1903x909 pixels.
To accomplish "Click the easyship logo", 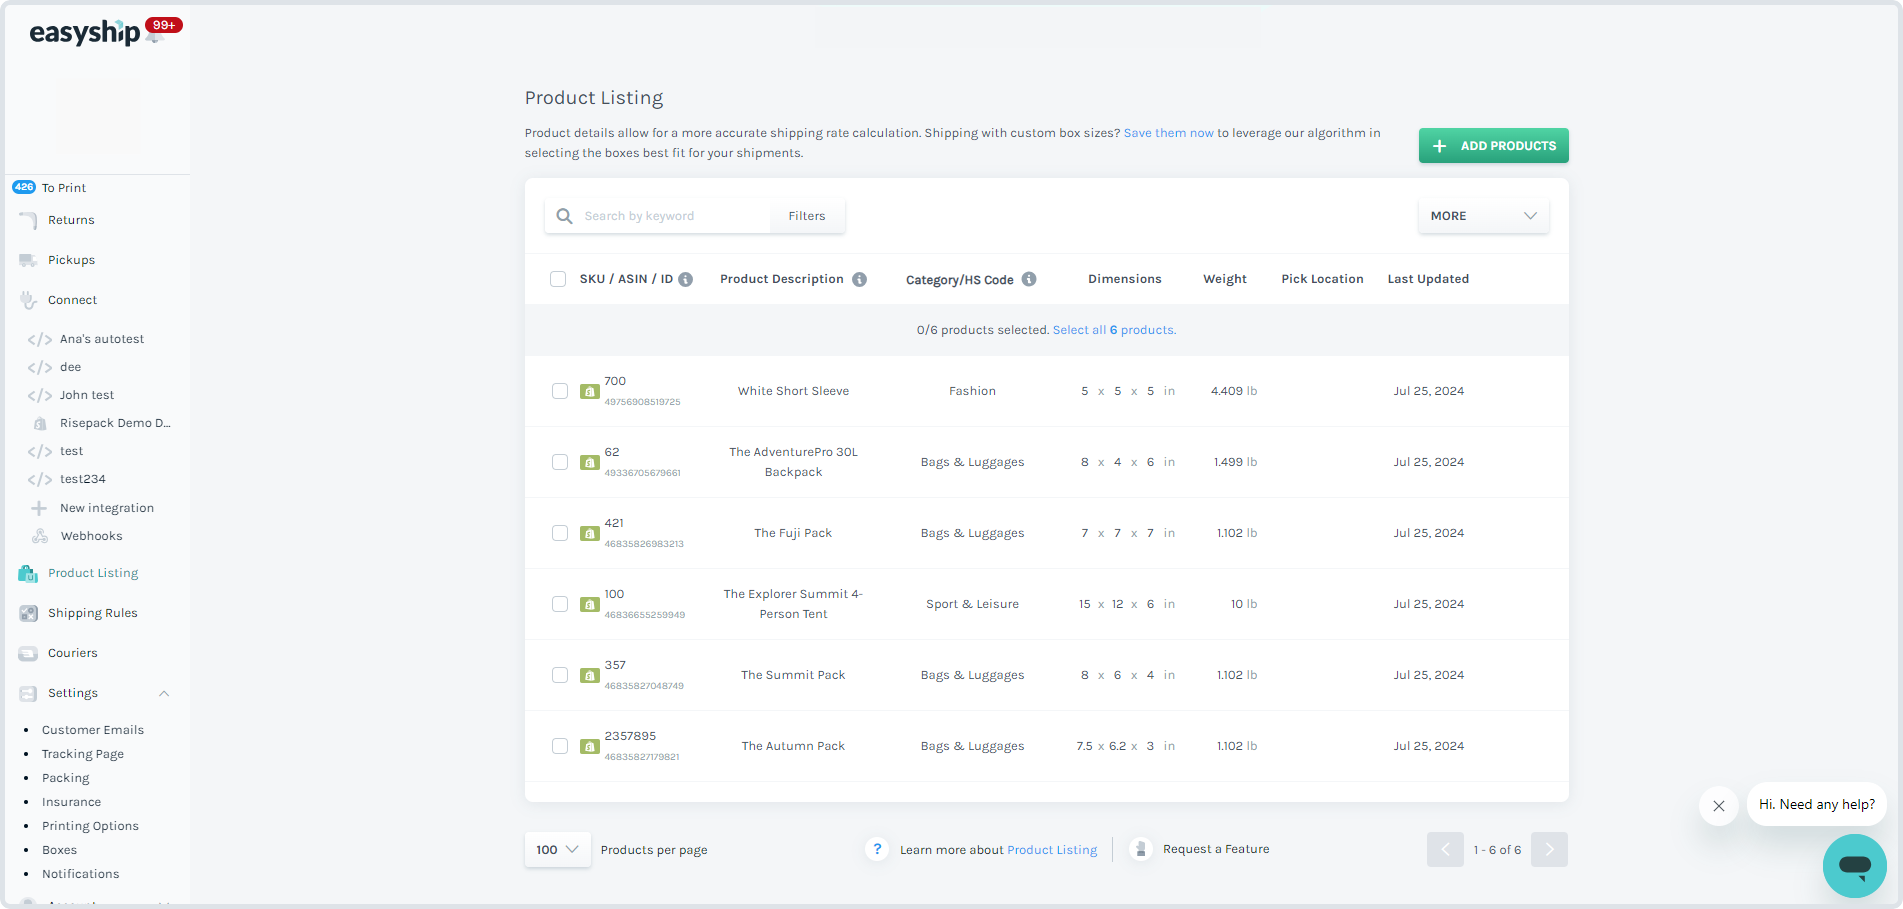I will [84, 33].
